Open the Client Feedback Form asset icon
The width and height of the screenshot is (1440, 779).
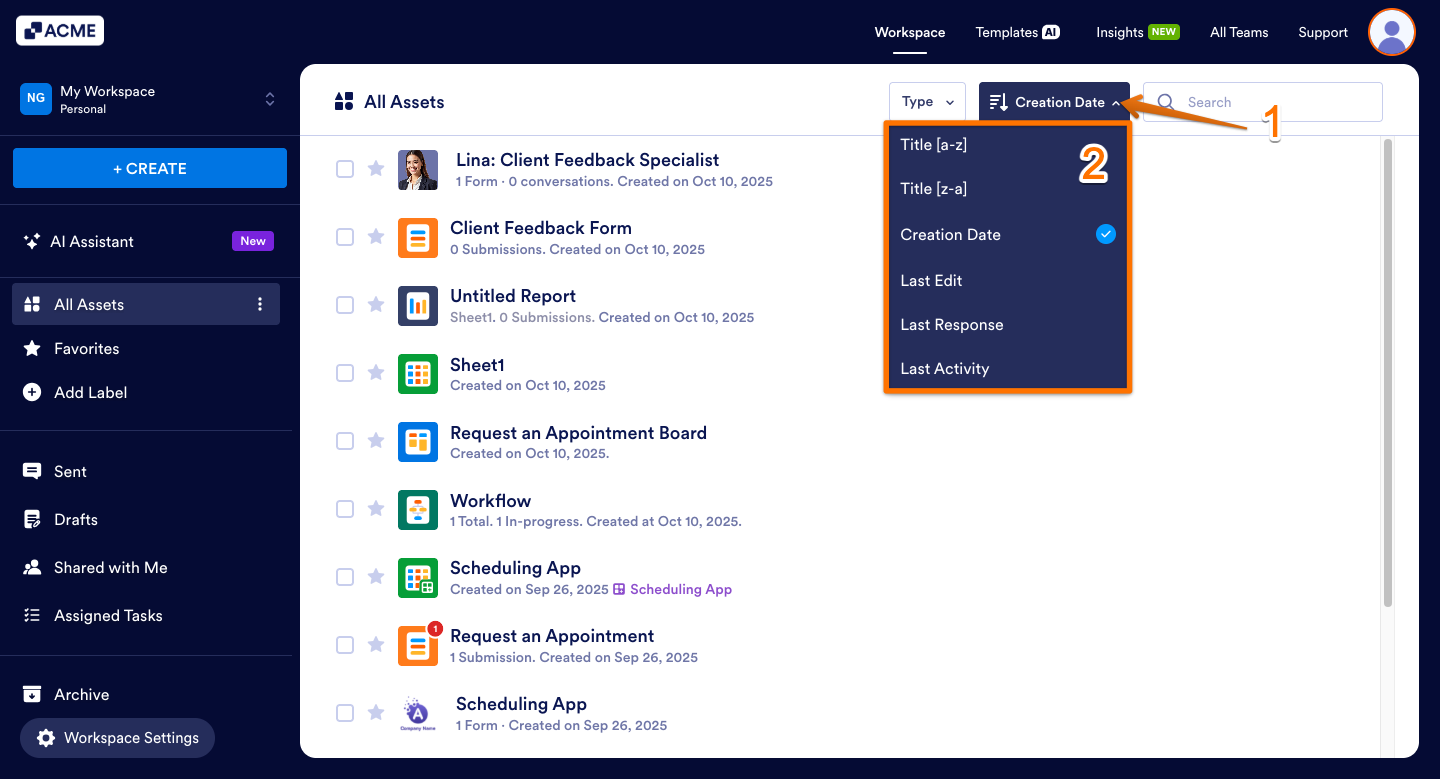418,237
